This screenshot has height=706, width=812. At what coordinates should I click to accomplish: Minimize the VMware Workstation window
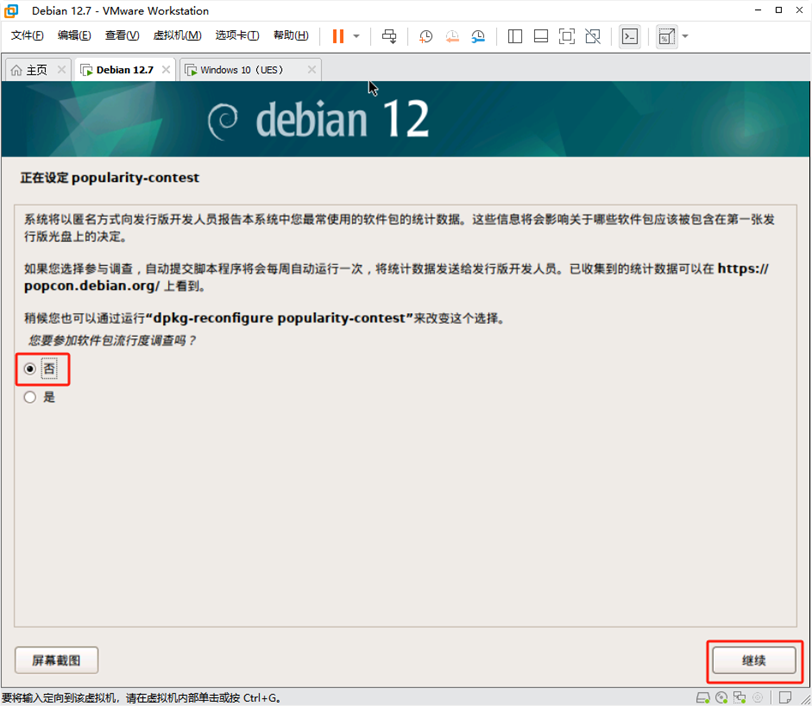coord(758,10)
